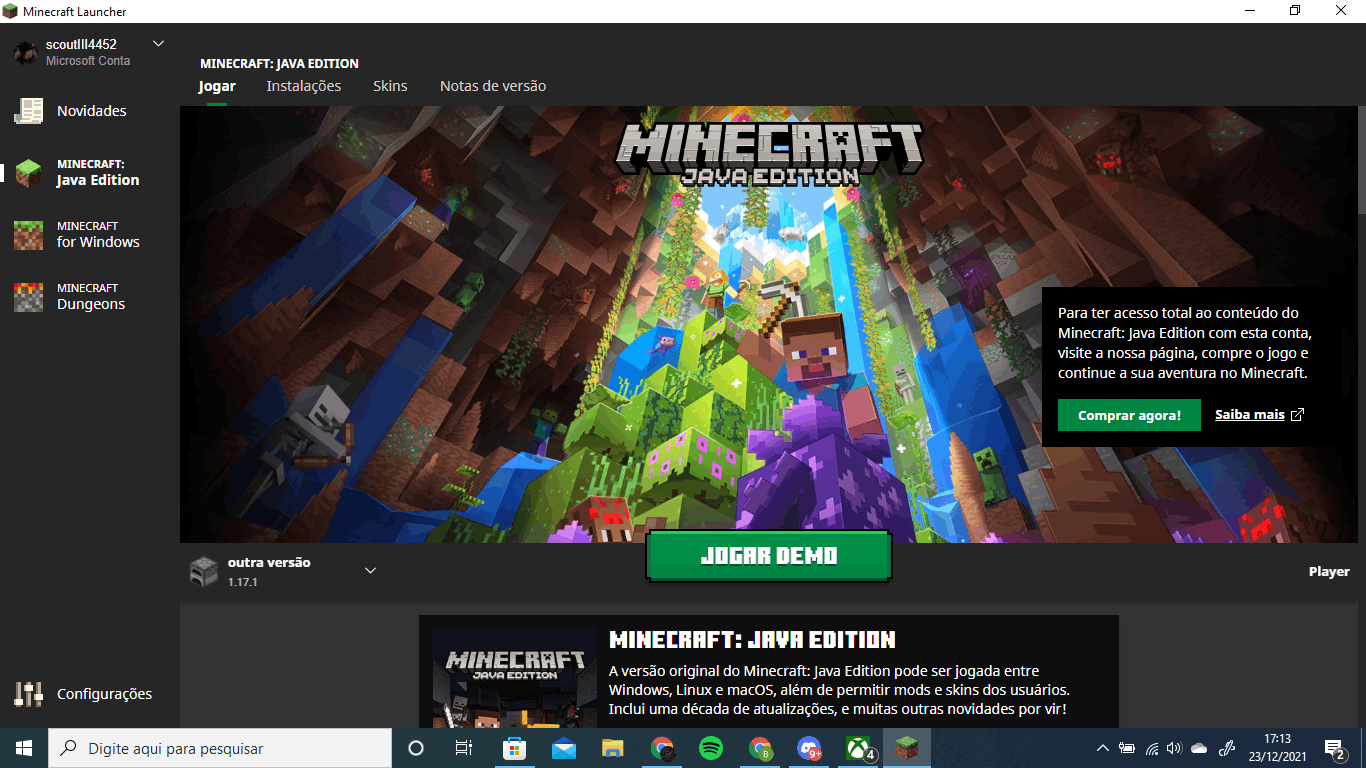Click the Comprar agora! button
The image size is (1366, 768).
coord(1129,415)
